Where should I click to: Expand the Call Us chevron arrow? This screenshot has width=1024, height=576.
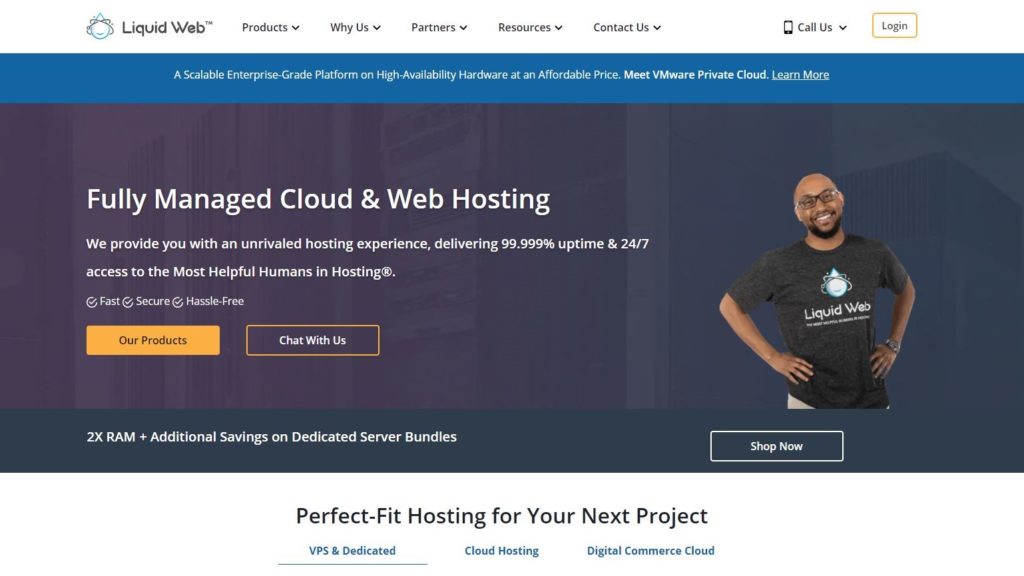click(842, 28)
